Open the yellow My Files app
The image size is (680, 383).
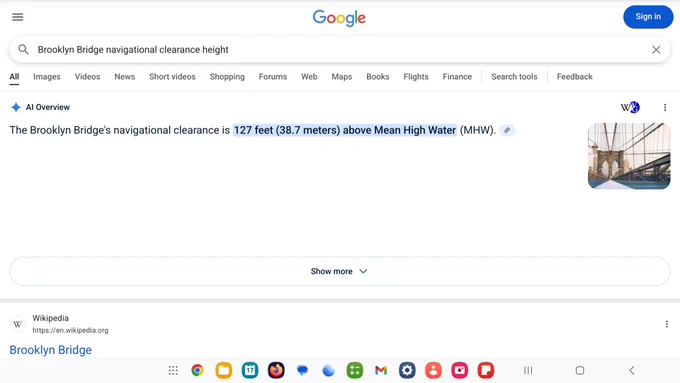tap(224, 370)
